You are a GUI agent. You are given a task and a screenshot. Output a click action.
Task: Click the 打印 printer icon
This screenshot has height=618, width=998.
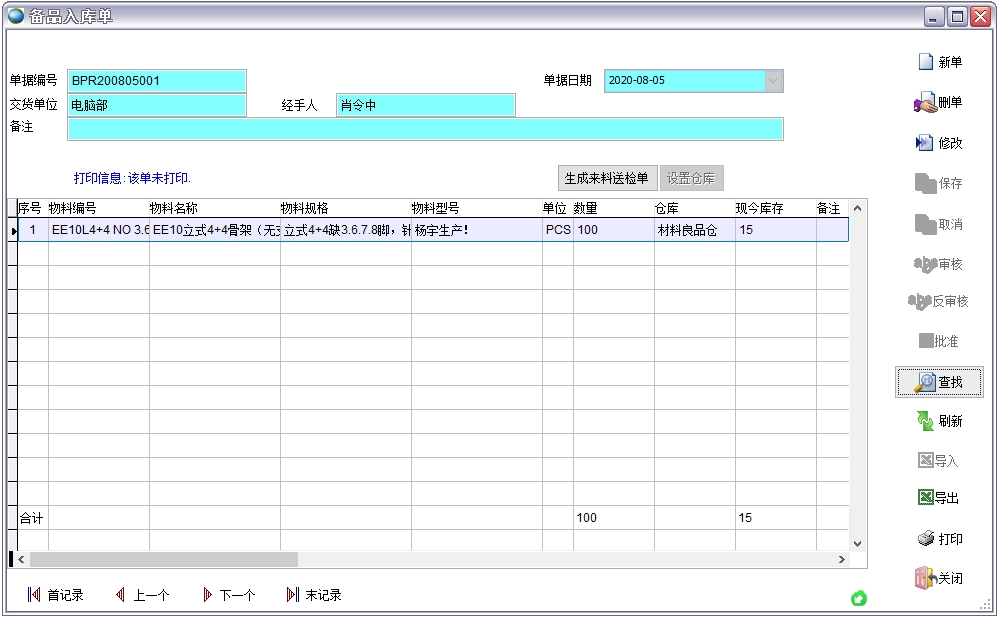tap(926, 539)
